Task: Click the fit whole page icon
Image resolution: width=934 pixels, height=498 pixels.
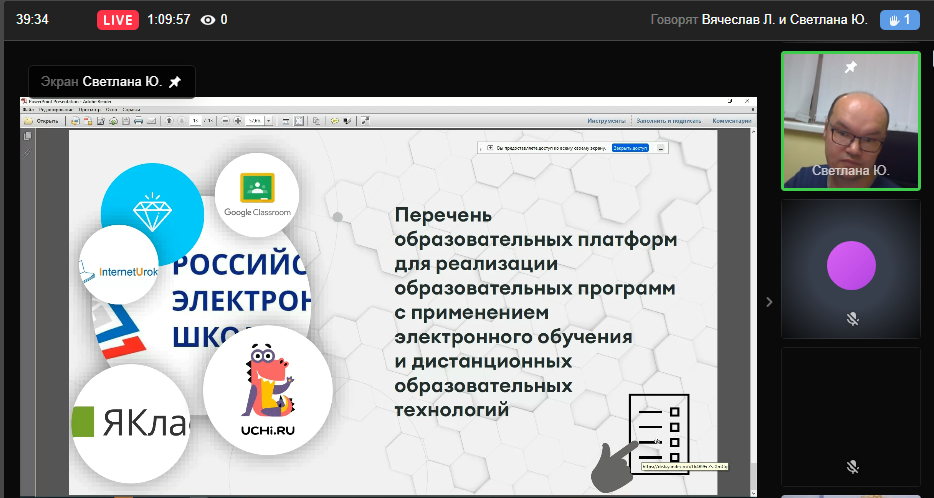Action: 298,121
